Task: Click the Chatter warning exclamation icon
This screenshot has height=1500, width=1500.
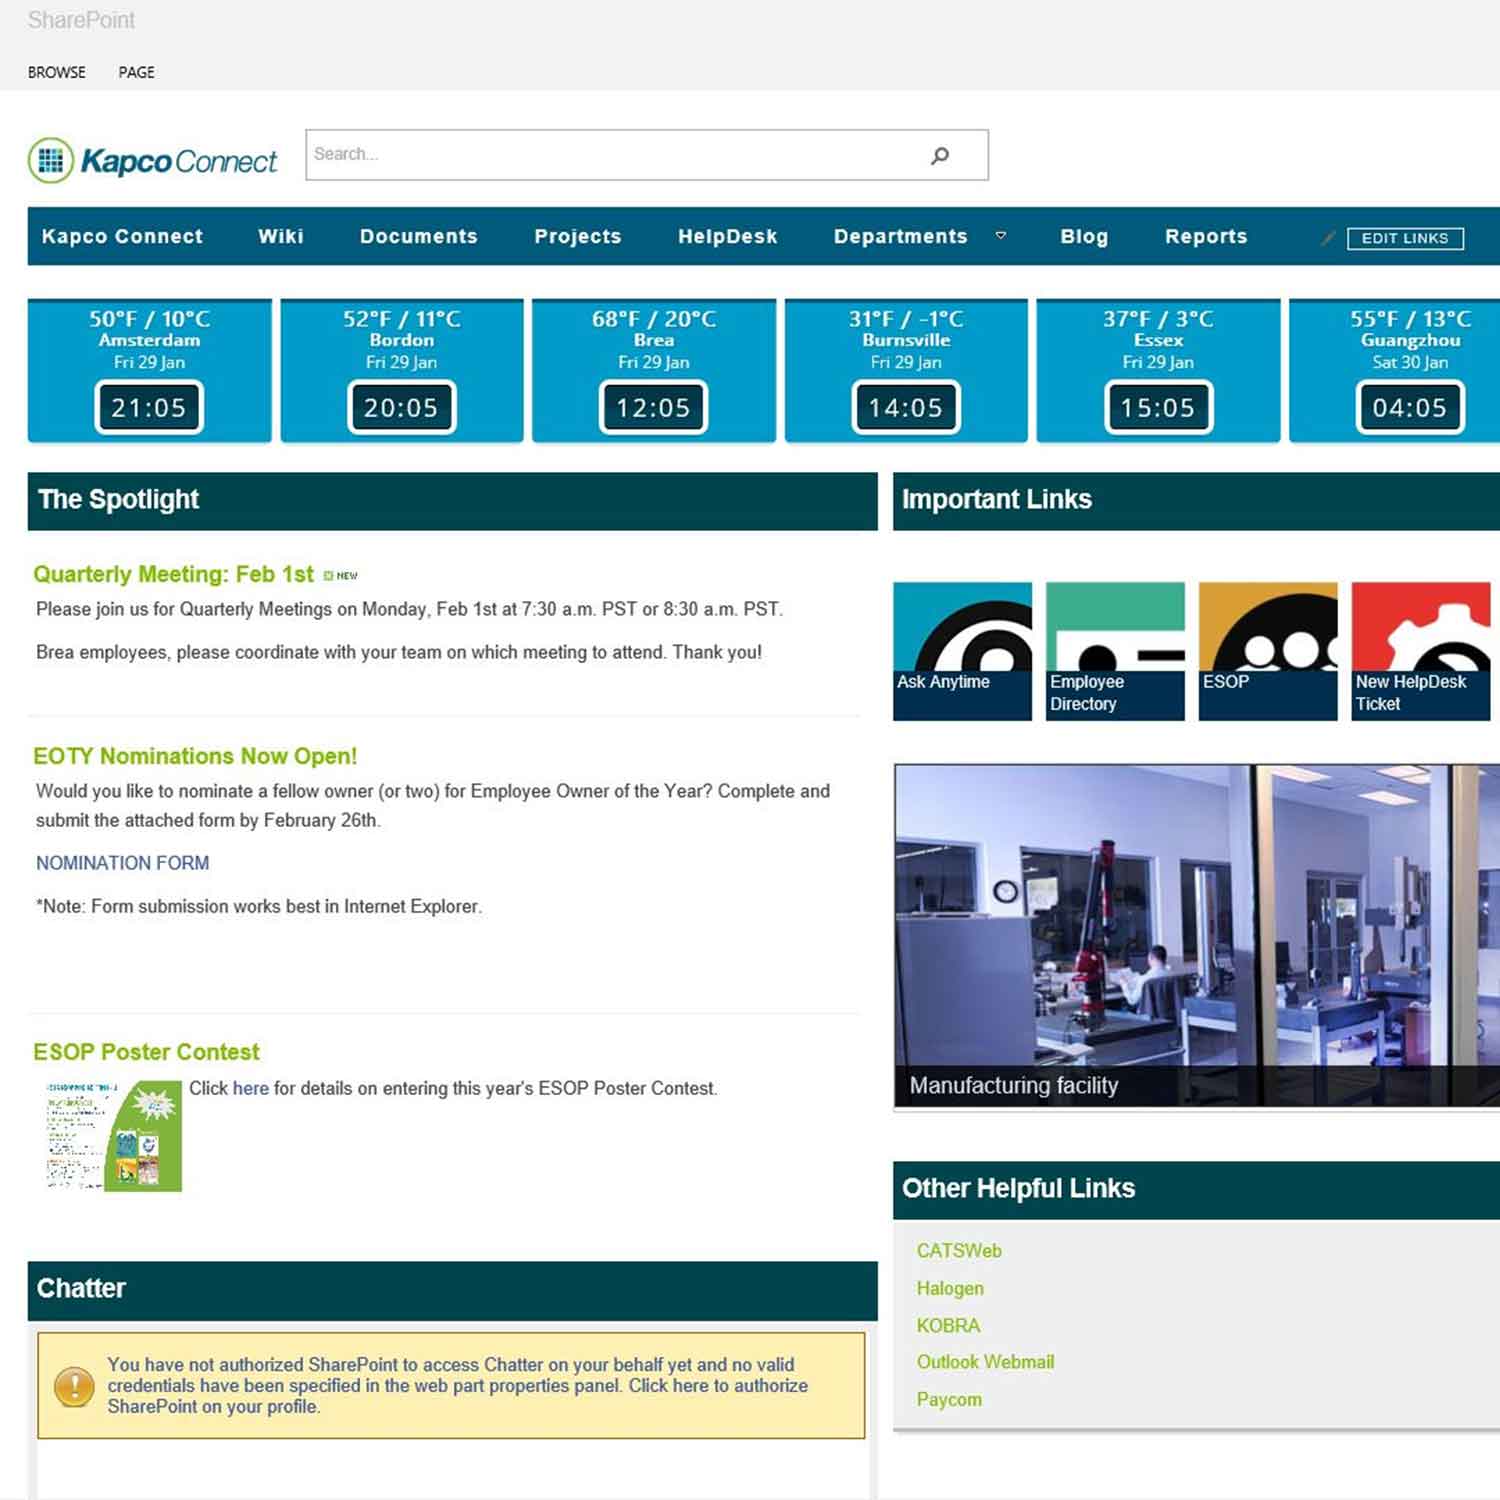Action: pos(74,1386)
